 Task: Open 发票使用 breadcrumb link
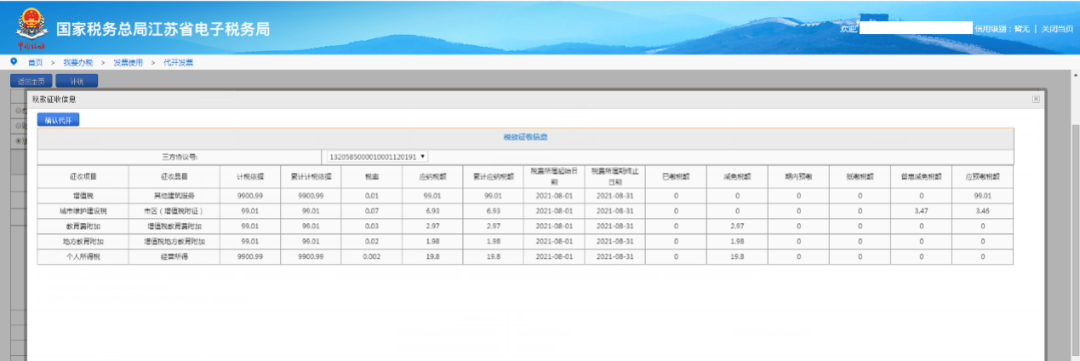click(x=128, y=63)
